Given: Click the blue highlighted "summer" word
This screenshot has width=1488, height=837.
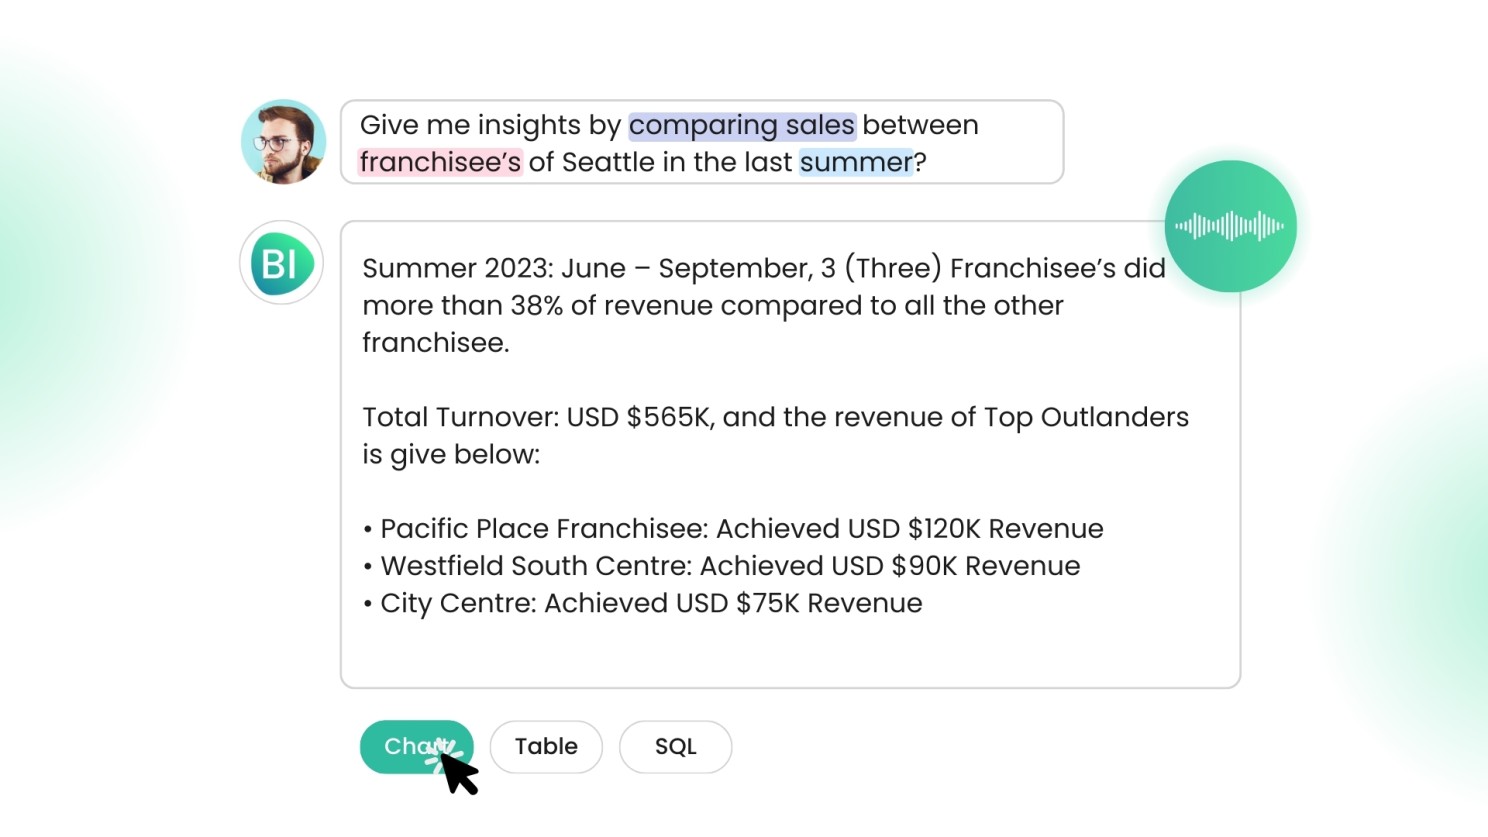Looking at the screenshot, I should pyautogui.click(x=856, y=162).
